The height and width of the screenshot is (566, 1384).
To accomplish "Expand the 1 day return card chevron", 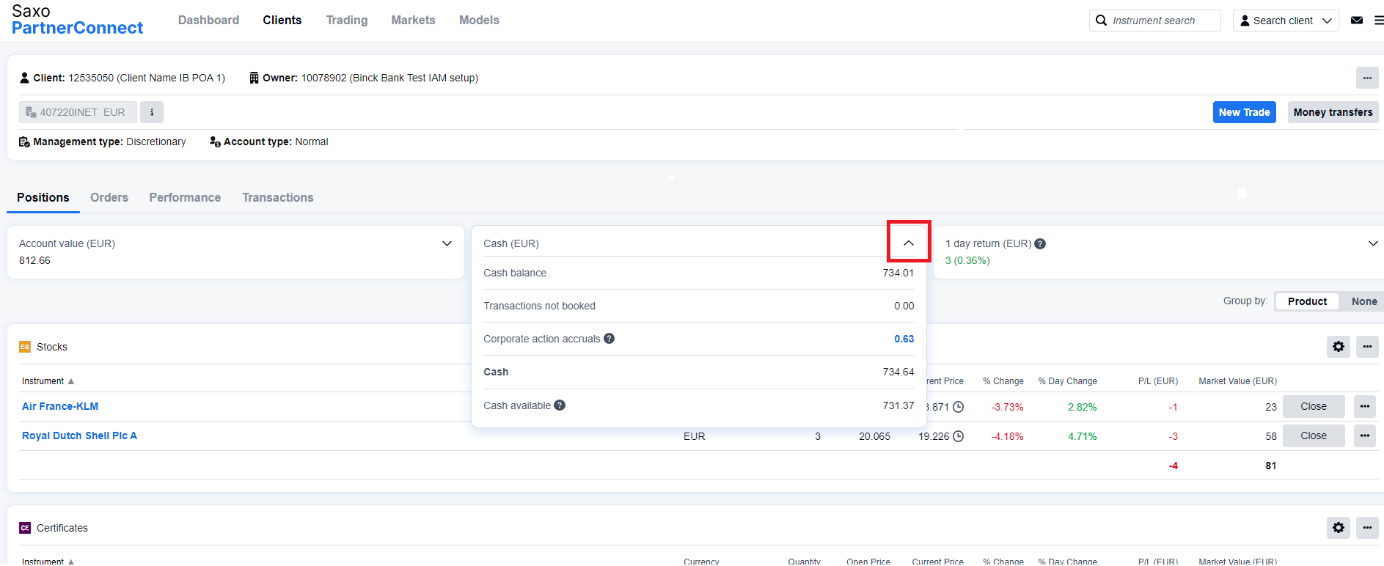I will click(1373, 243).
